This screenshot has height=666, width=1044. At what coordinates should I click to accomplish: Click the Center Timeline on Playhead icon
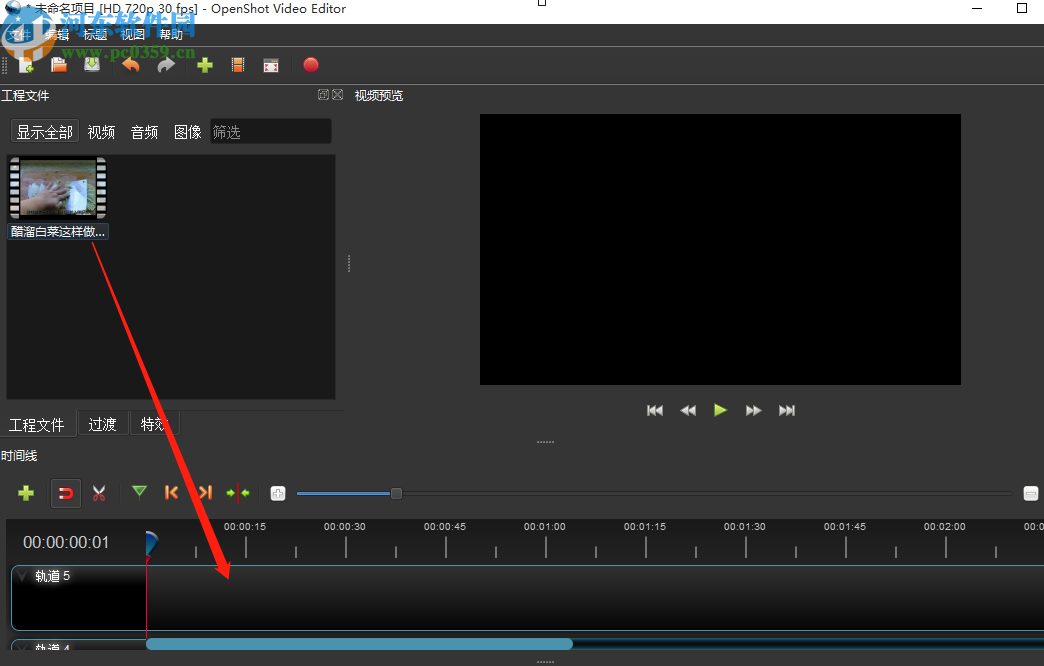coord(238,493)
